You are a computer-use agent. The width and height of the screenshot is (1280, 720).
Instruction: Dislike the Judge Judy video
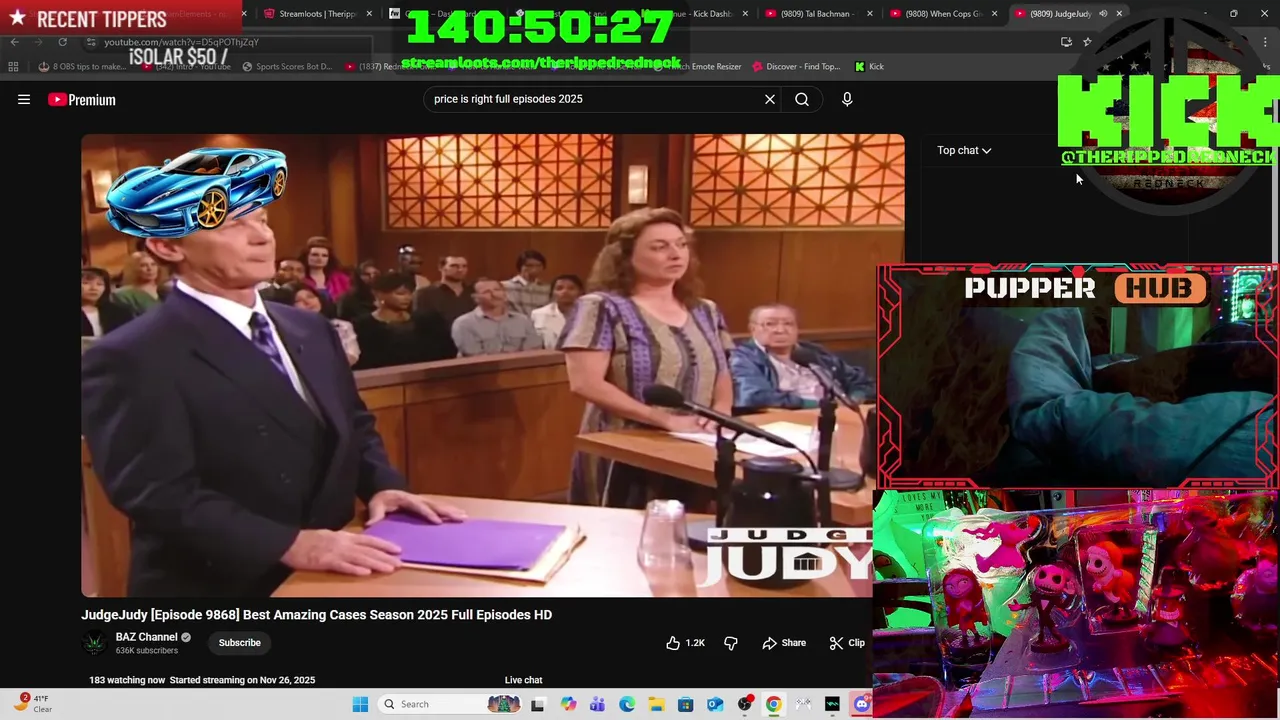(731, 643)
